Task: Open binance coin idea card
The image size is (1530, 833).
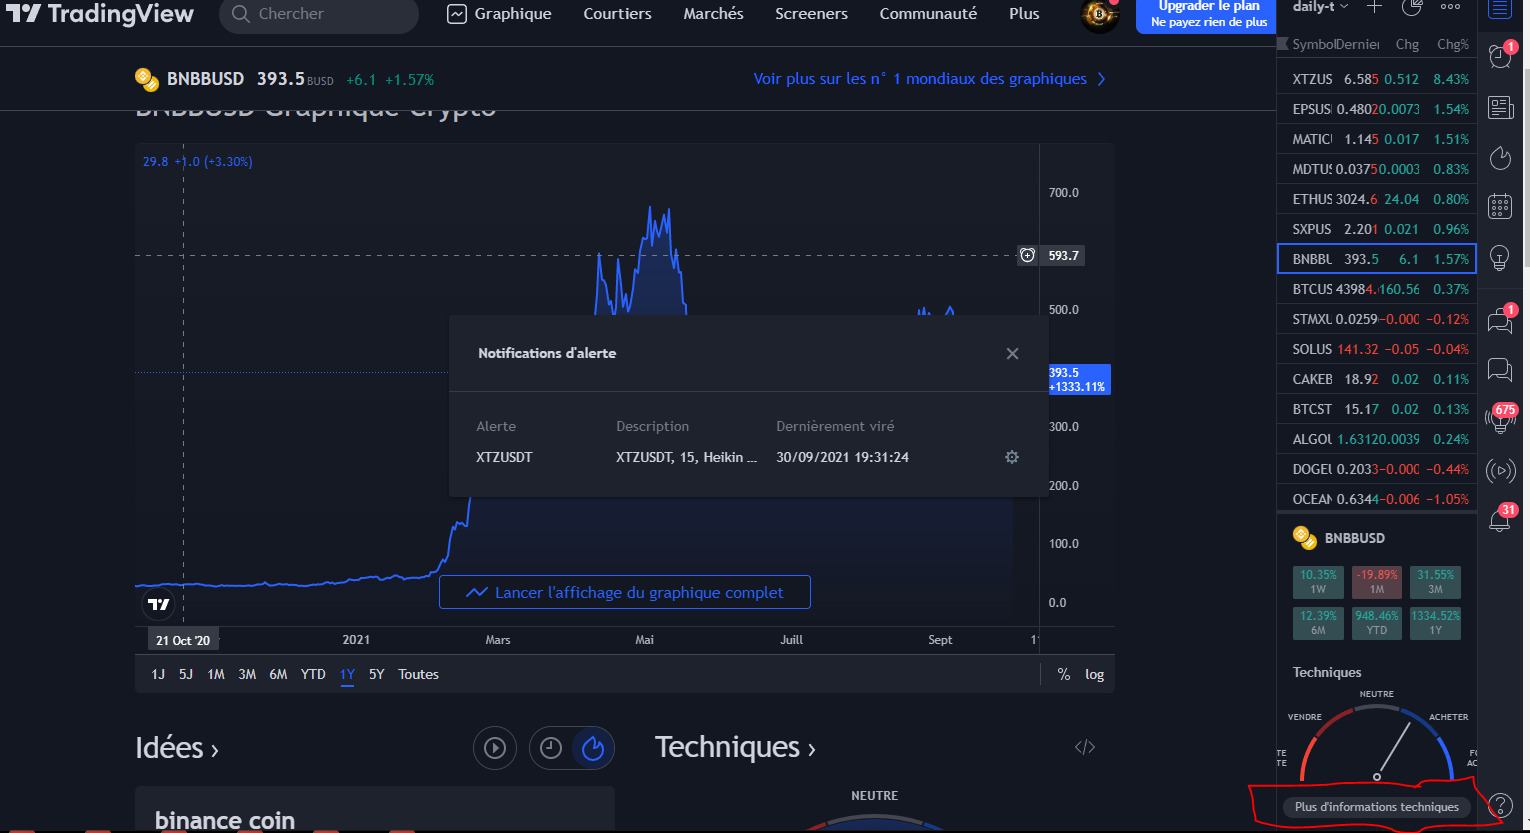Action: coord(375,810)
